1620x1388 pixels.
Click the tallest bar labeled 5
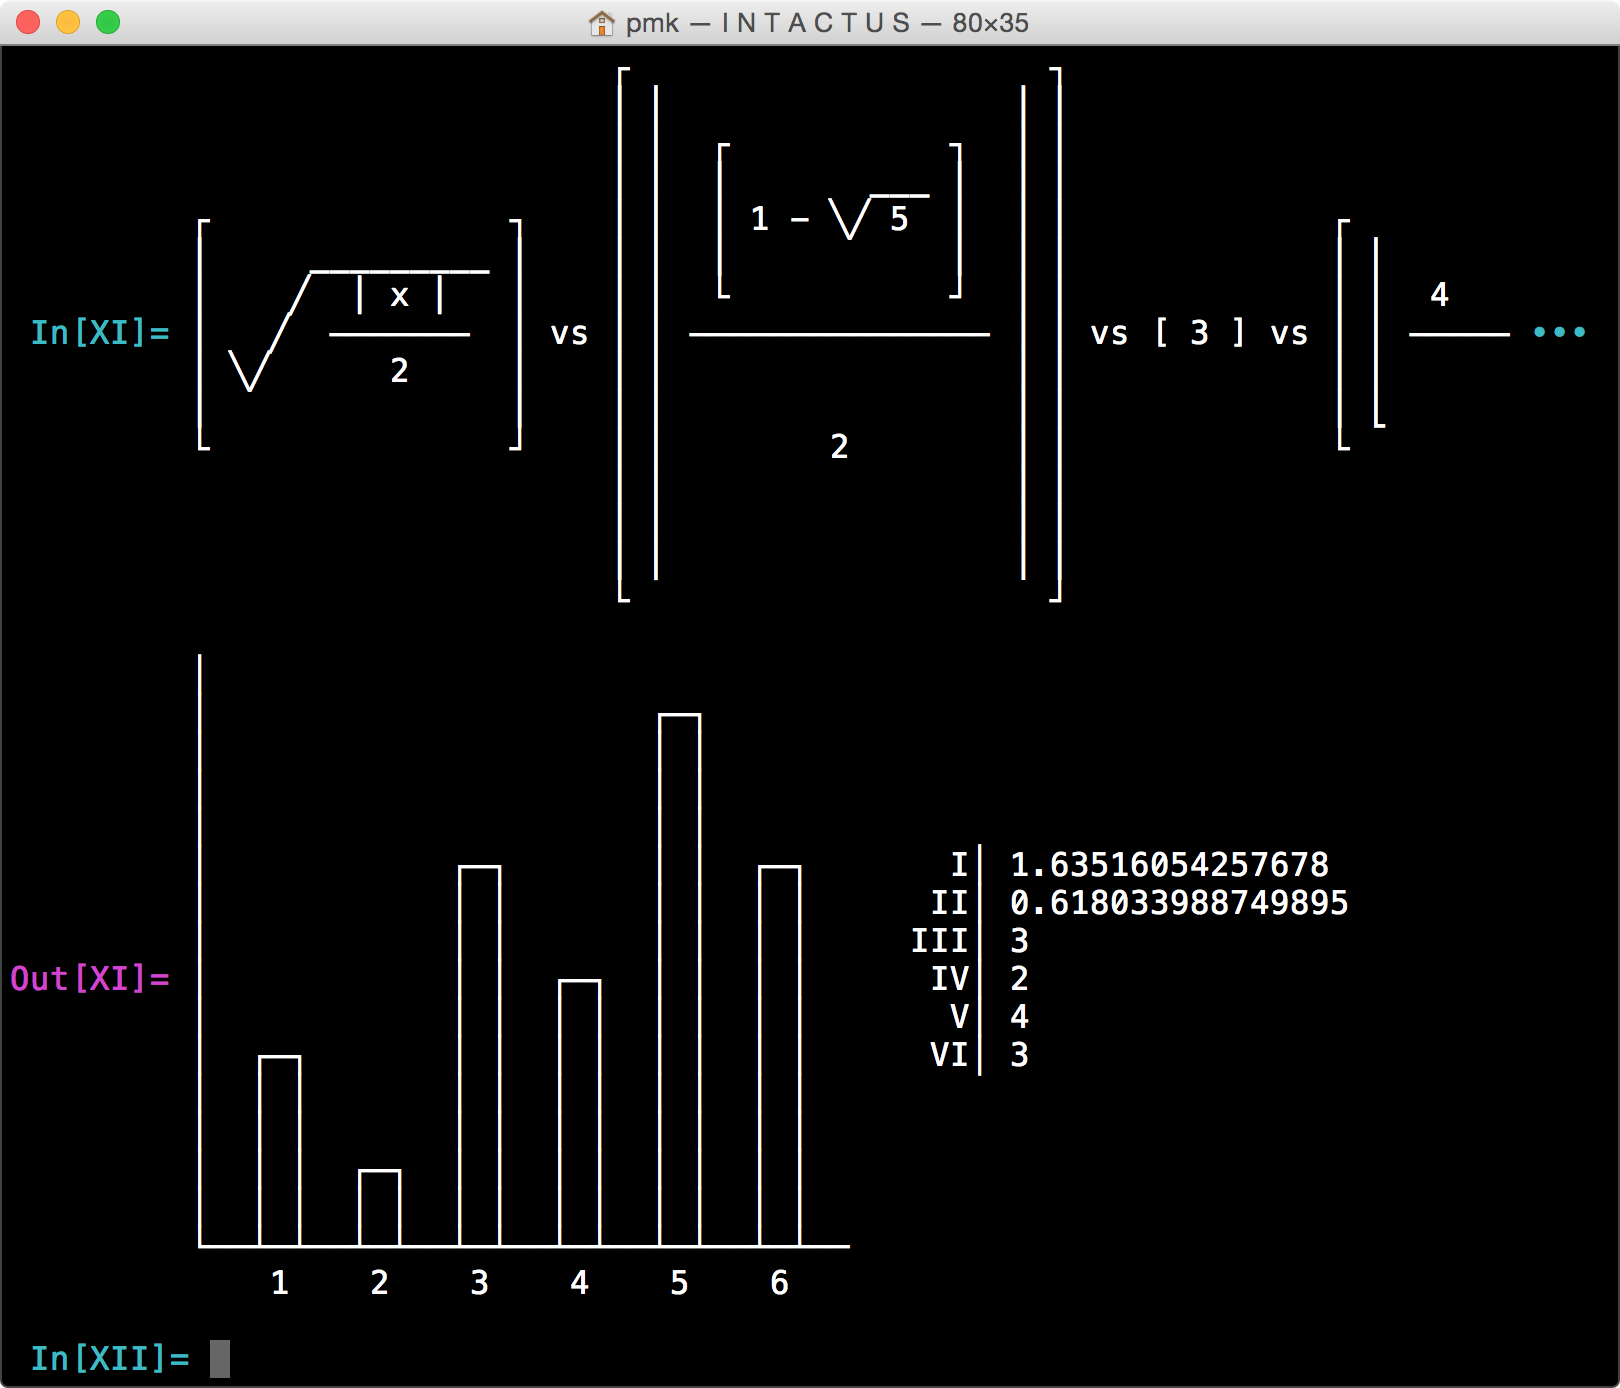click(x=680, y=980)
